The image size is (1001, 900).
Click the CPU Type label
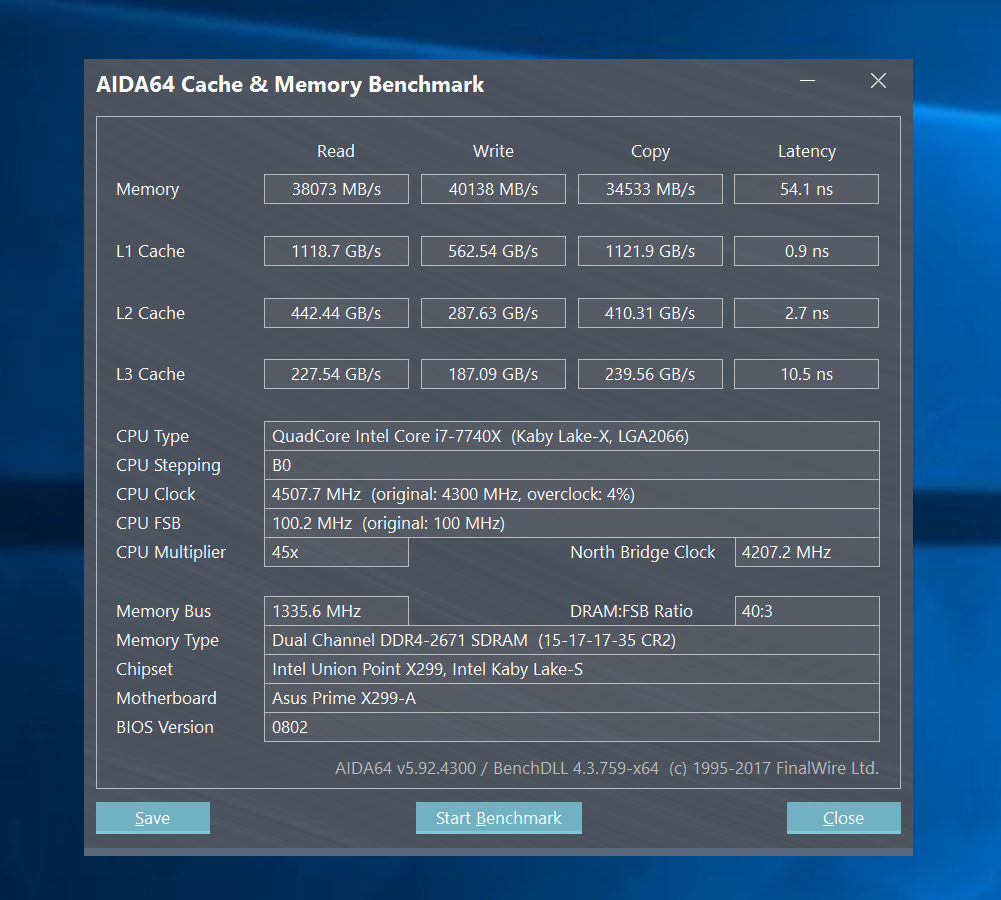(153, 437)
